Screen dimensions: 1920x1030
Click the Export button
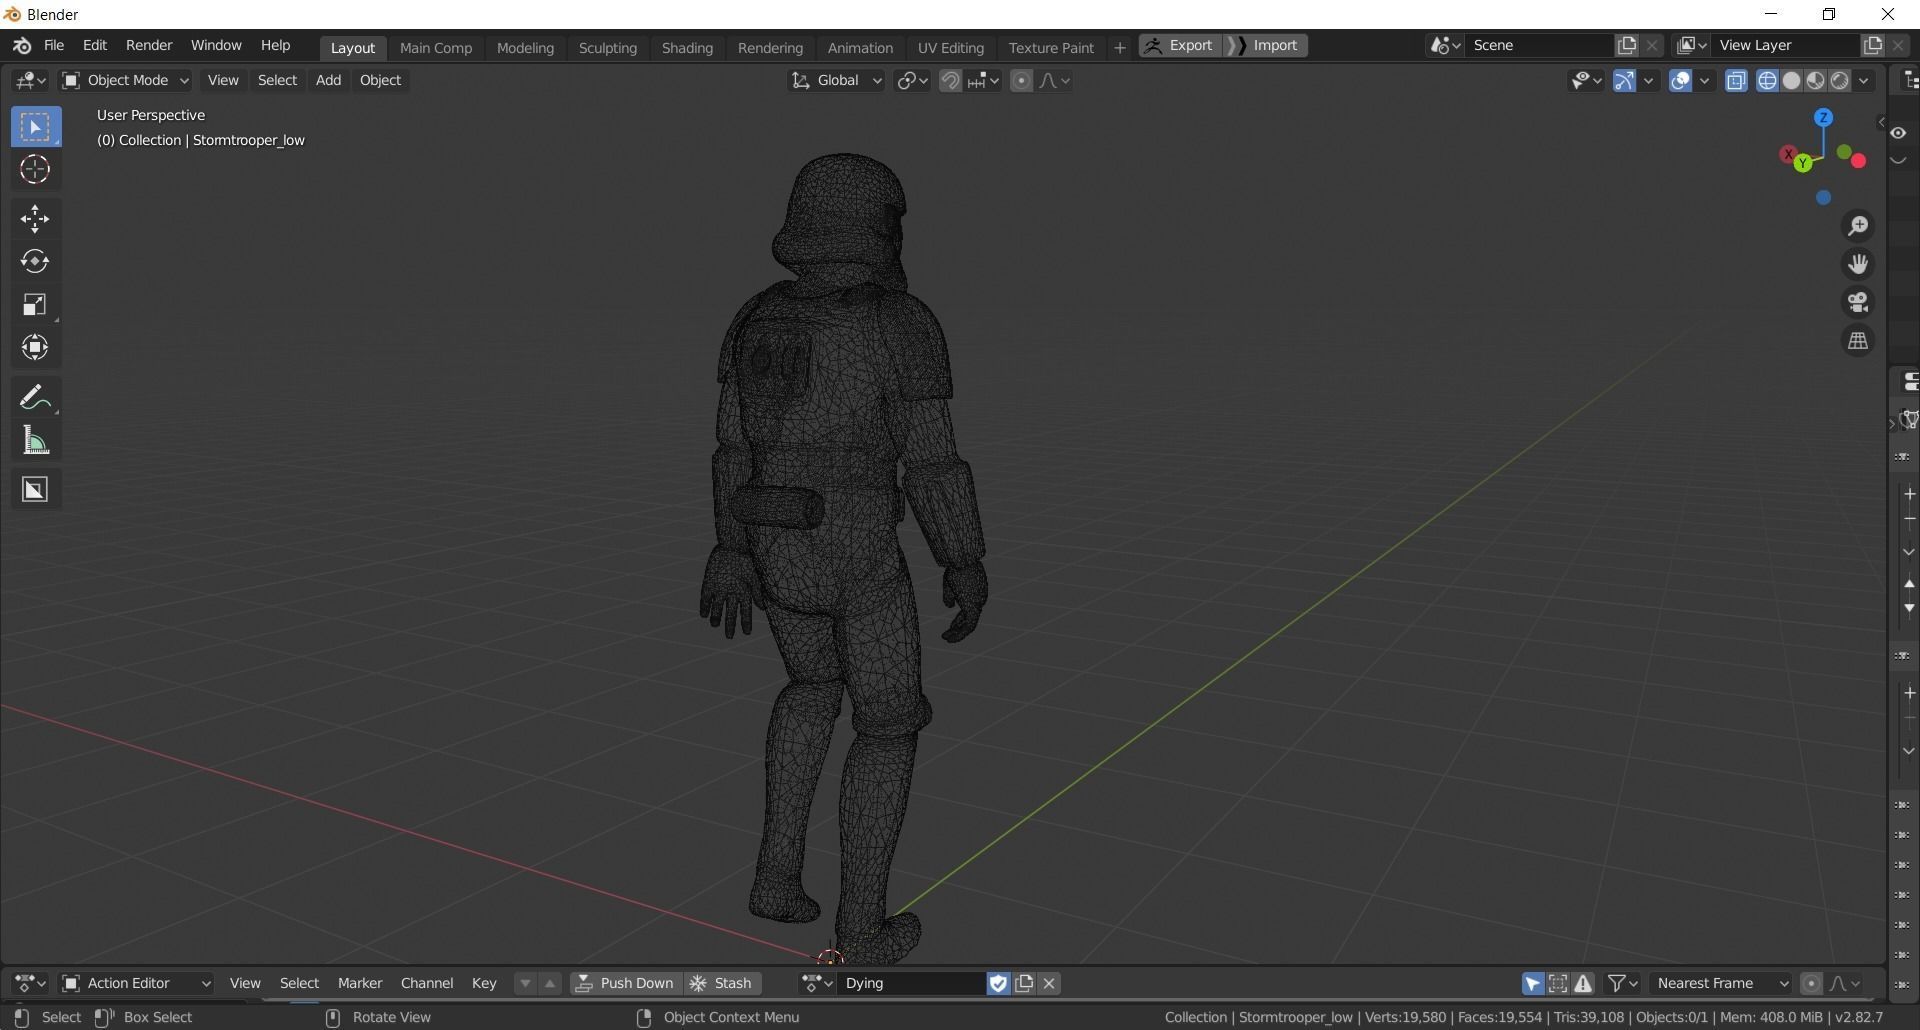[x=1180, y=46]
